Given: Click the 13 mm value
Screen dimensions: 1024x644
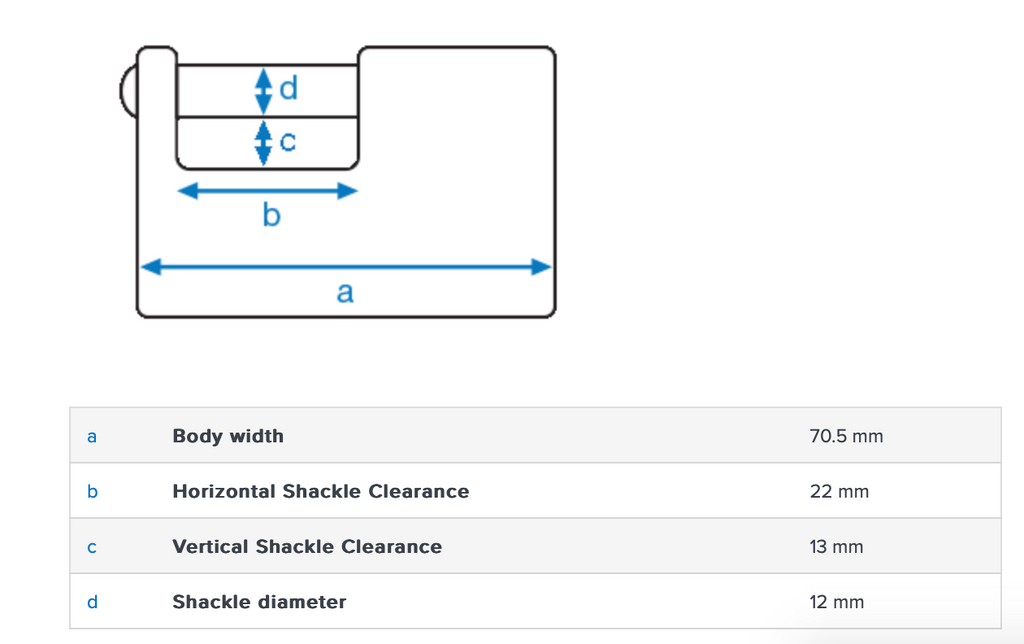Looking at the screenshot, I should point(836,547).
